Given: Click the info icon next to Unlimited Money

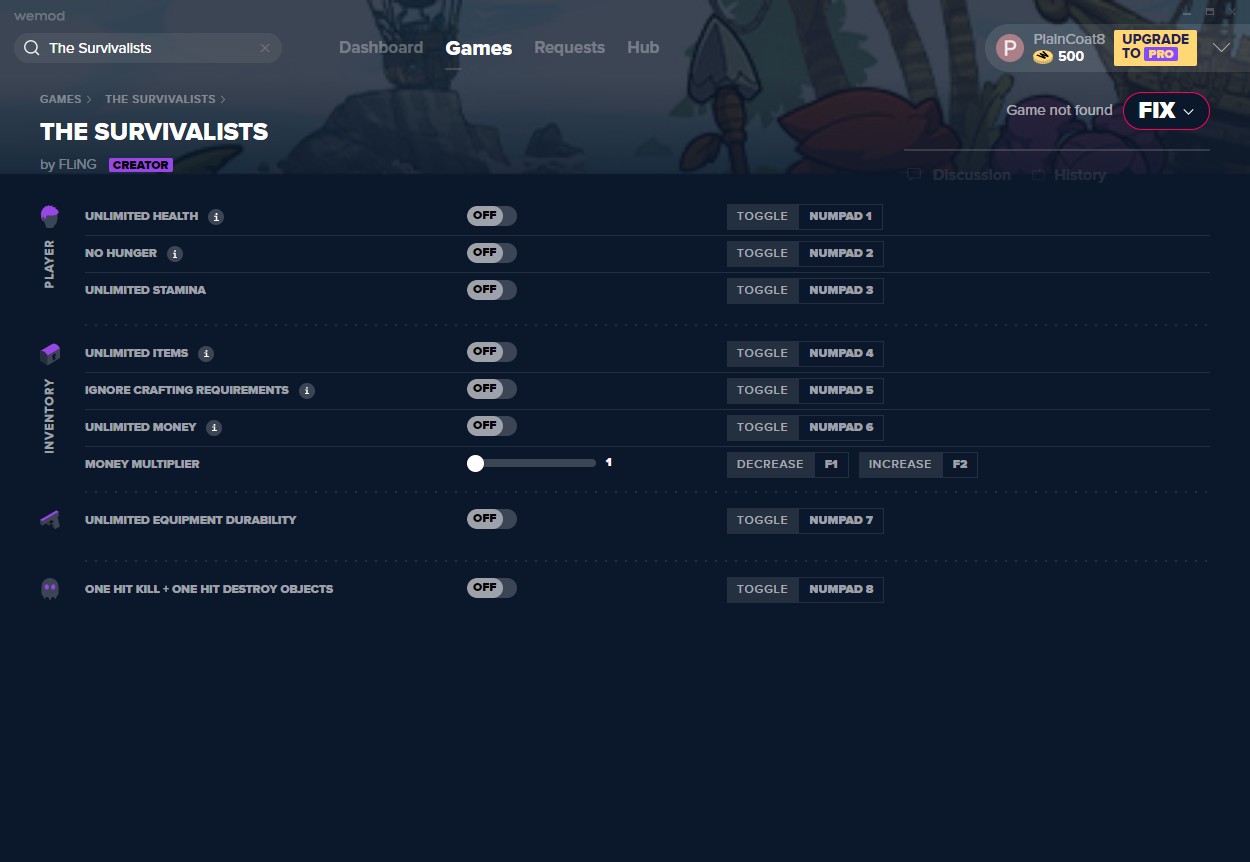Looking at the screenshot, I should tap(214, 428).
